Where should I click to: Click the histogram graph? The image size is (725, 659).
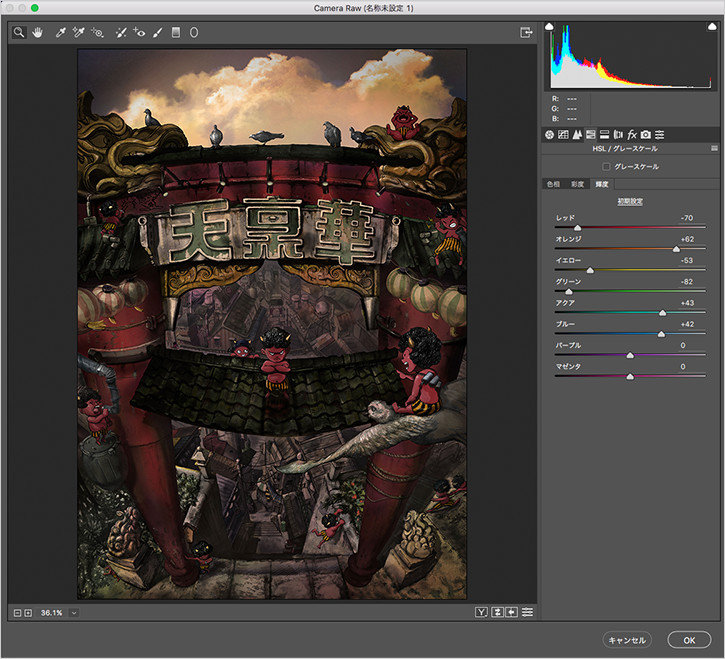[631, 55]
